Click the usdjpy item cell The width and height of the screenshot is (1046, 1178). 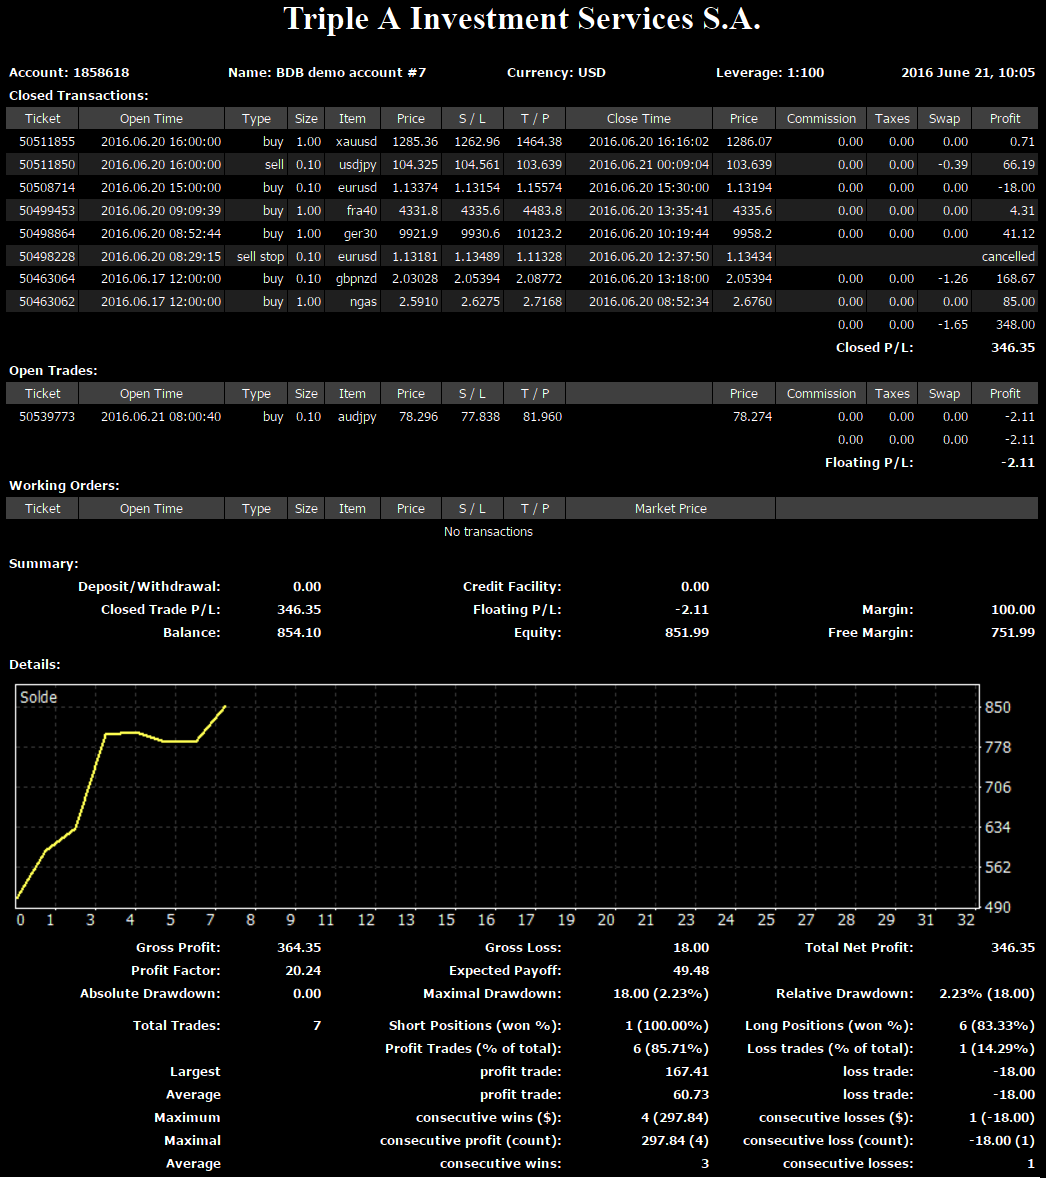[358, 165]
